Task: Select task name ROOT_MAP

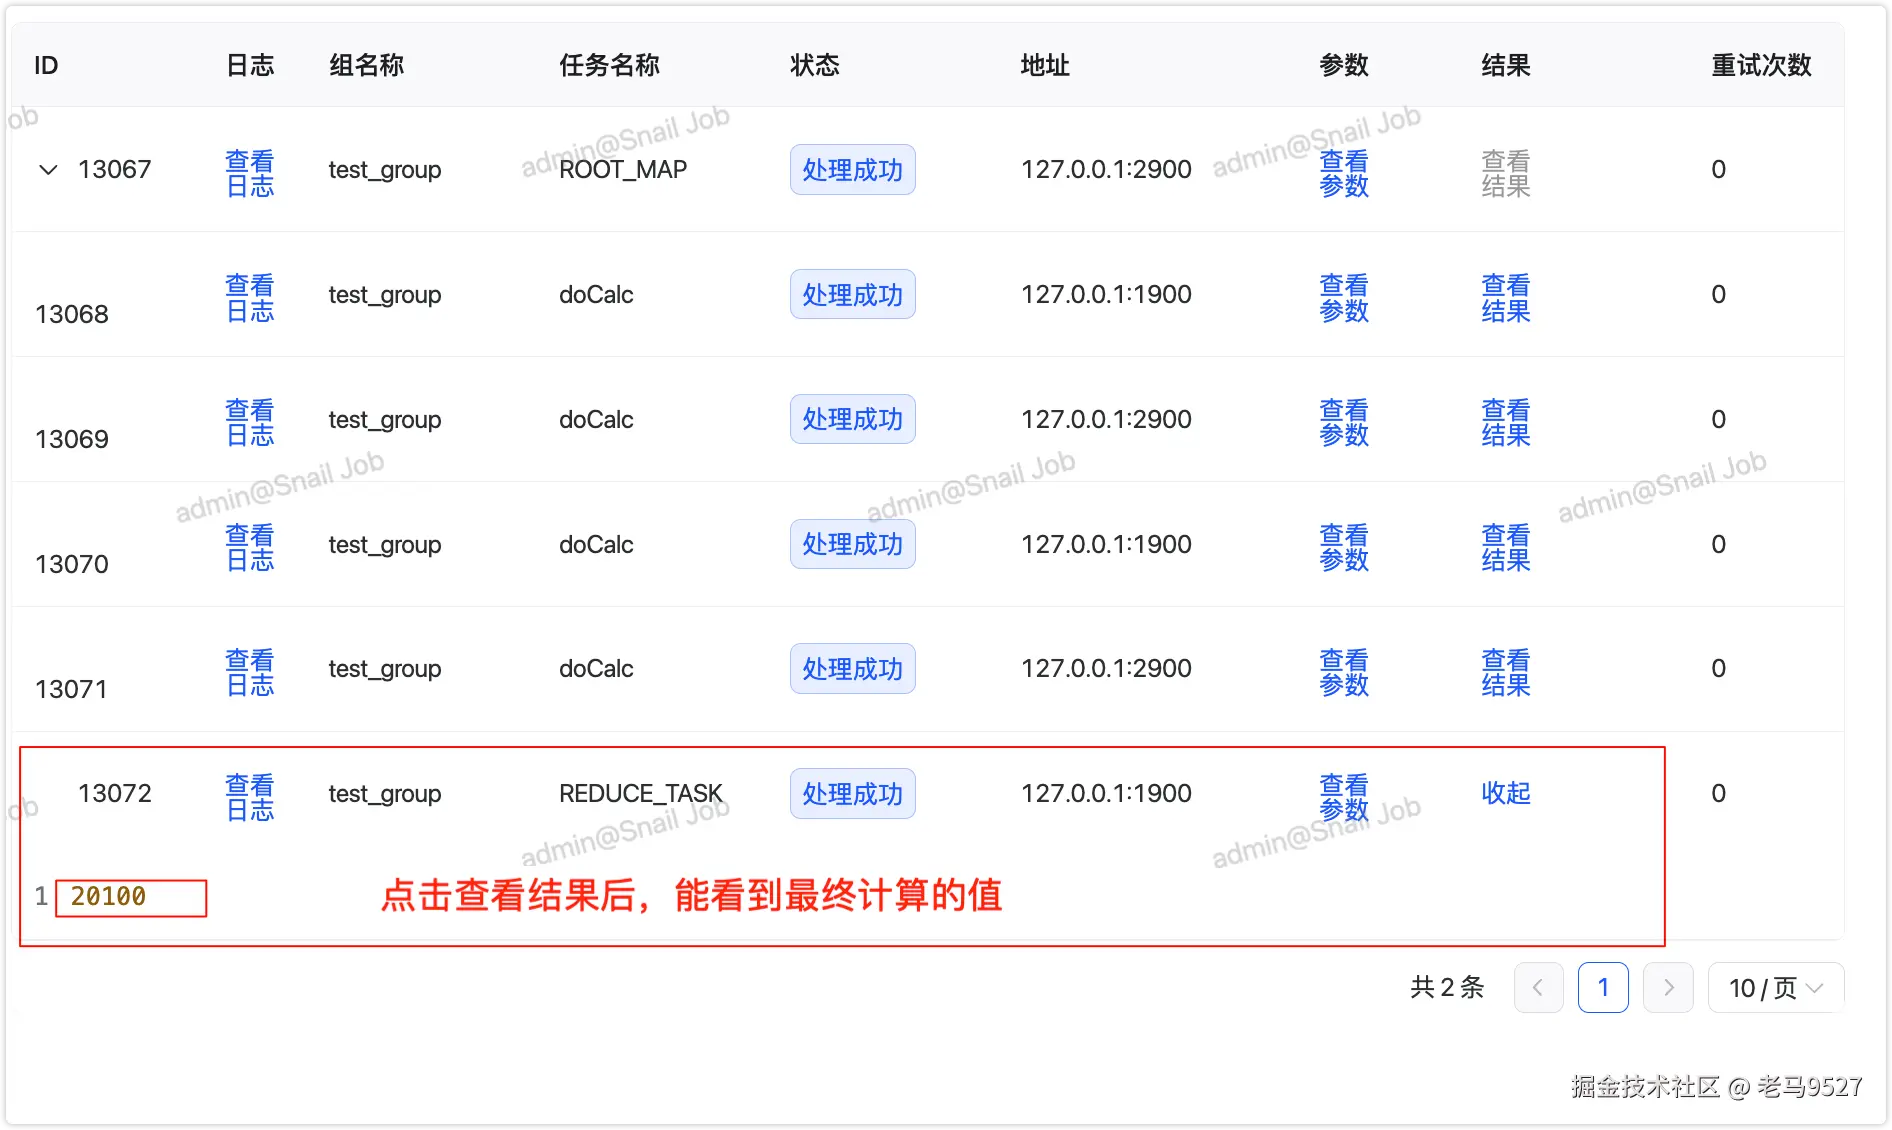Action: [623, 169]
